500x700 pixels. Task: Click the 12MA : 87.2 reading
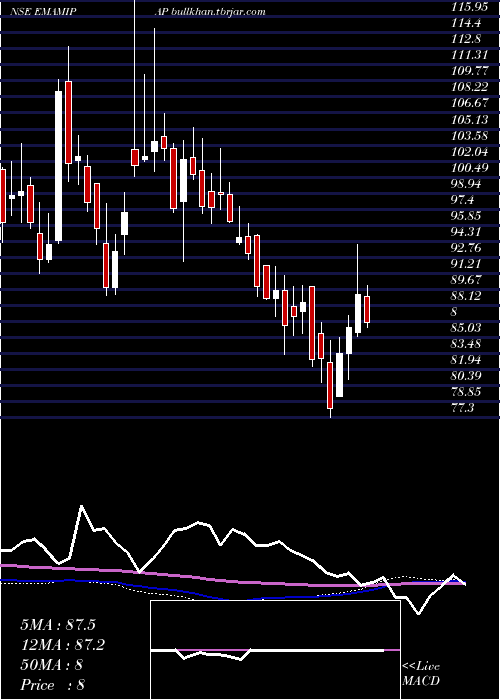62,645
